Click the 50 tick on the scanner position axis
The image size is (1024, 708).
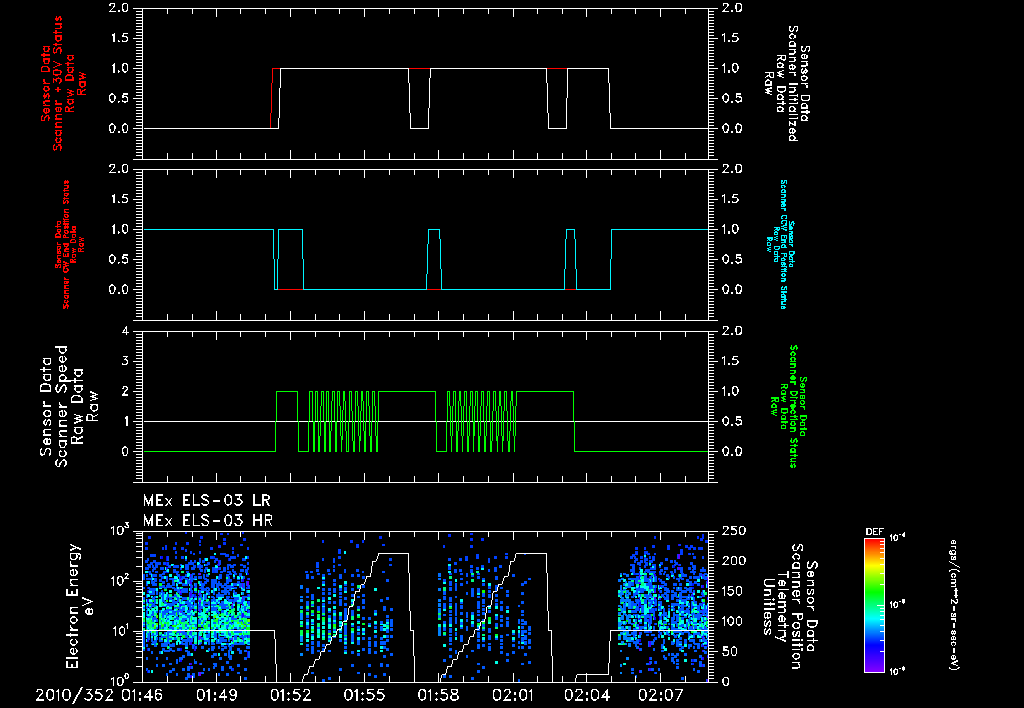coord(730,651)
